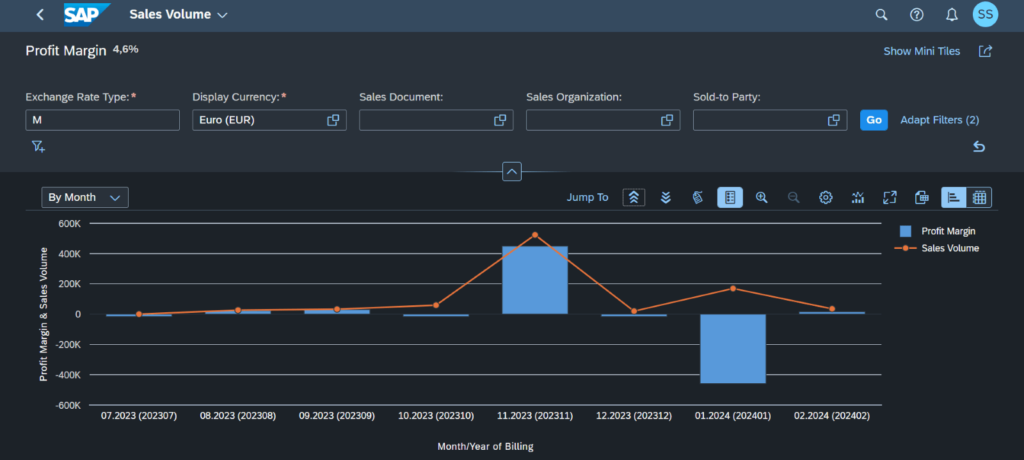This screenshot has height=460, width=1024.
Task: Open the SS user profile avatar
Action: 985,14
